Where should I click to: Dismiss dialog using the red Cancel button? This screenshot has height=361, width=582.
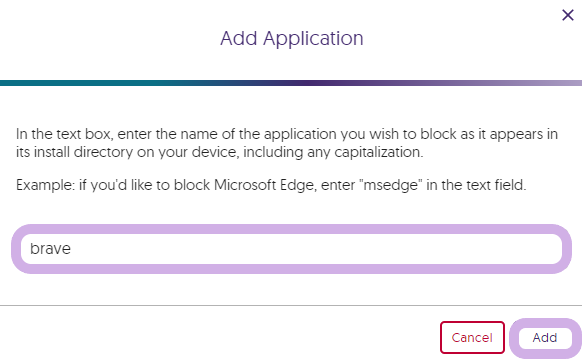click(472, 338)
